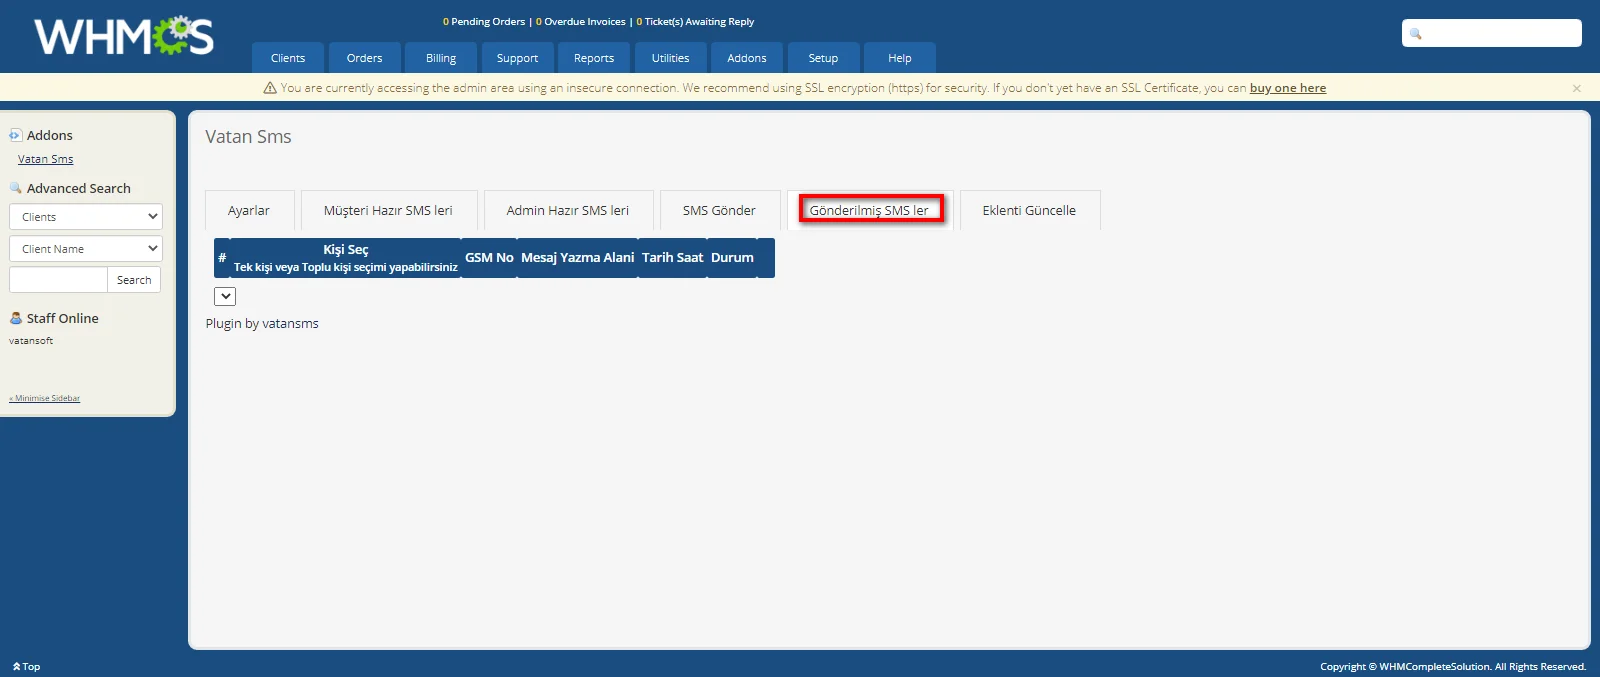1600x677 pixels.
Task: Open the Client Name field dropdown
Action: click(x=85, y=249)
